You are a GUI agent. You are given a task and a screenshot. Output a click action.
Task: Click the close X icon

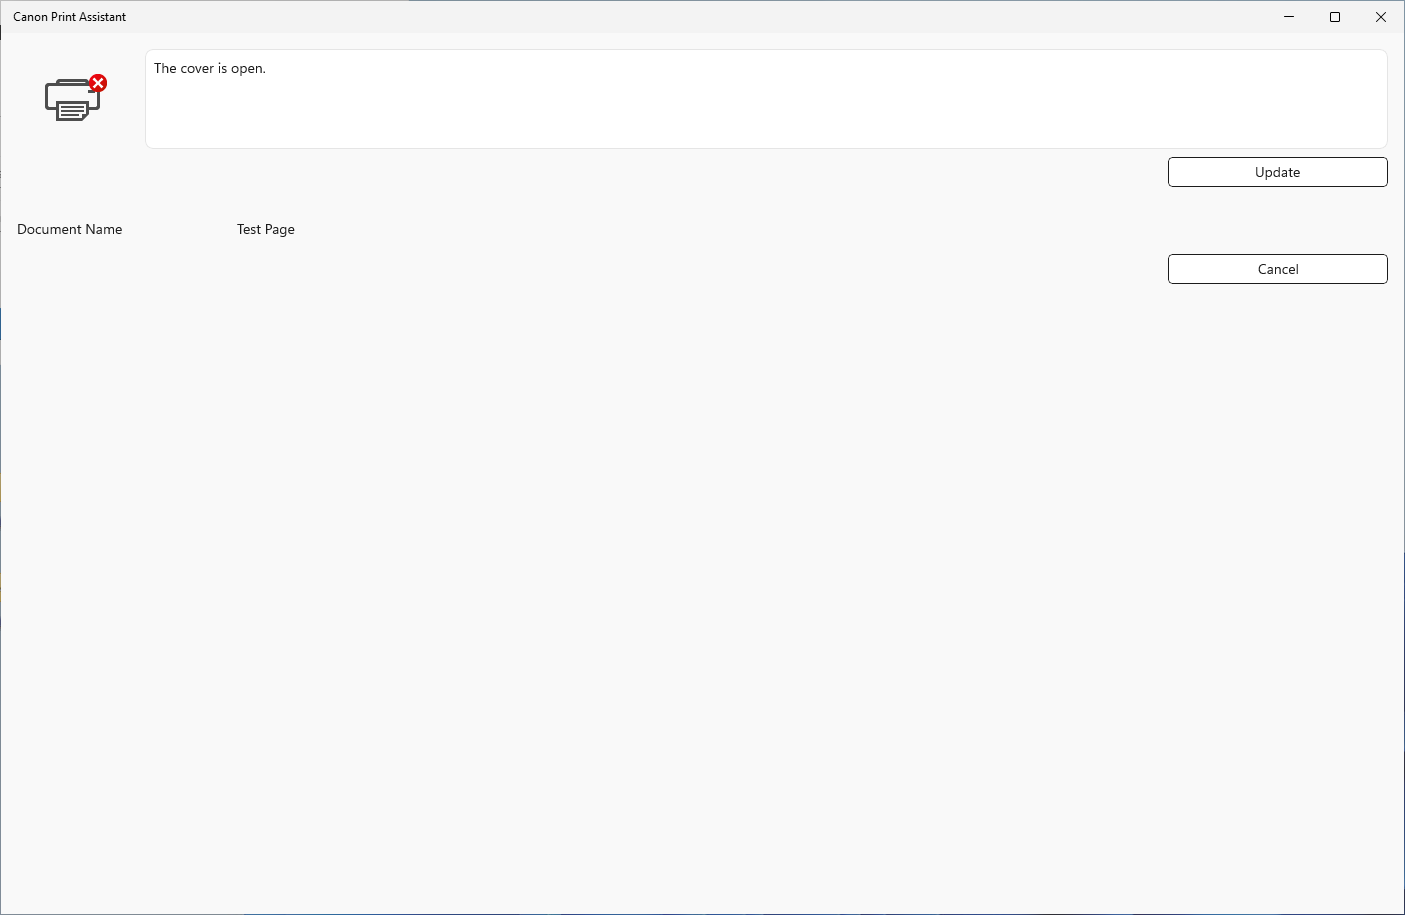1381,17
